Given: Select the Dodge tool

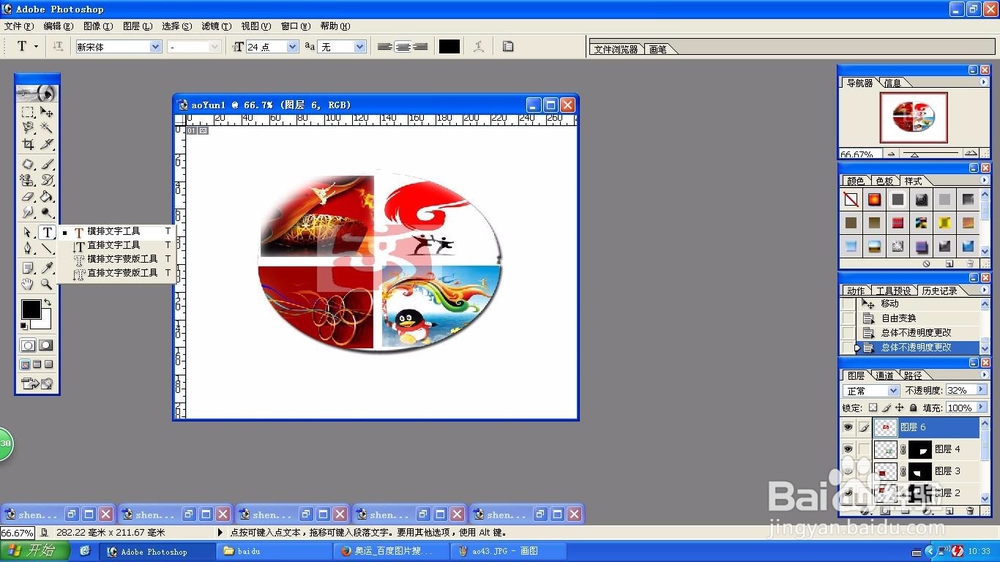Looking at the screenshot, I should click(47, 212).
